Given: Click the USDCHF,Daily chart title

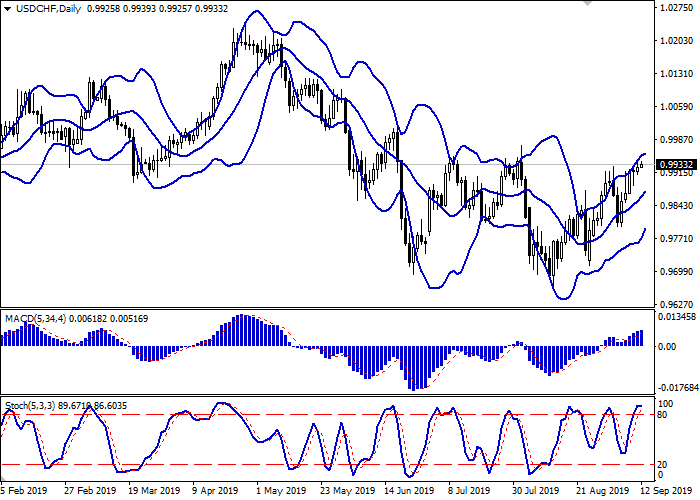Looking at the screenshot, I should click(48, 9).
